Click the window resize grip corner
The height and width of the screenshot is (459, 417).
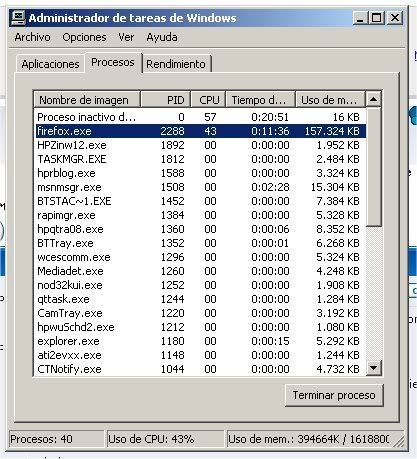click(x=399, y=441)
